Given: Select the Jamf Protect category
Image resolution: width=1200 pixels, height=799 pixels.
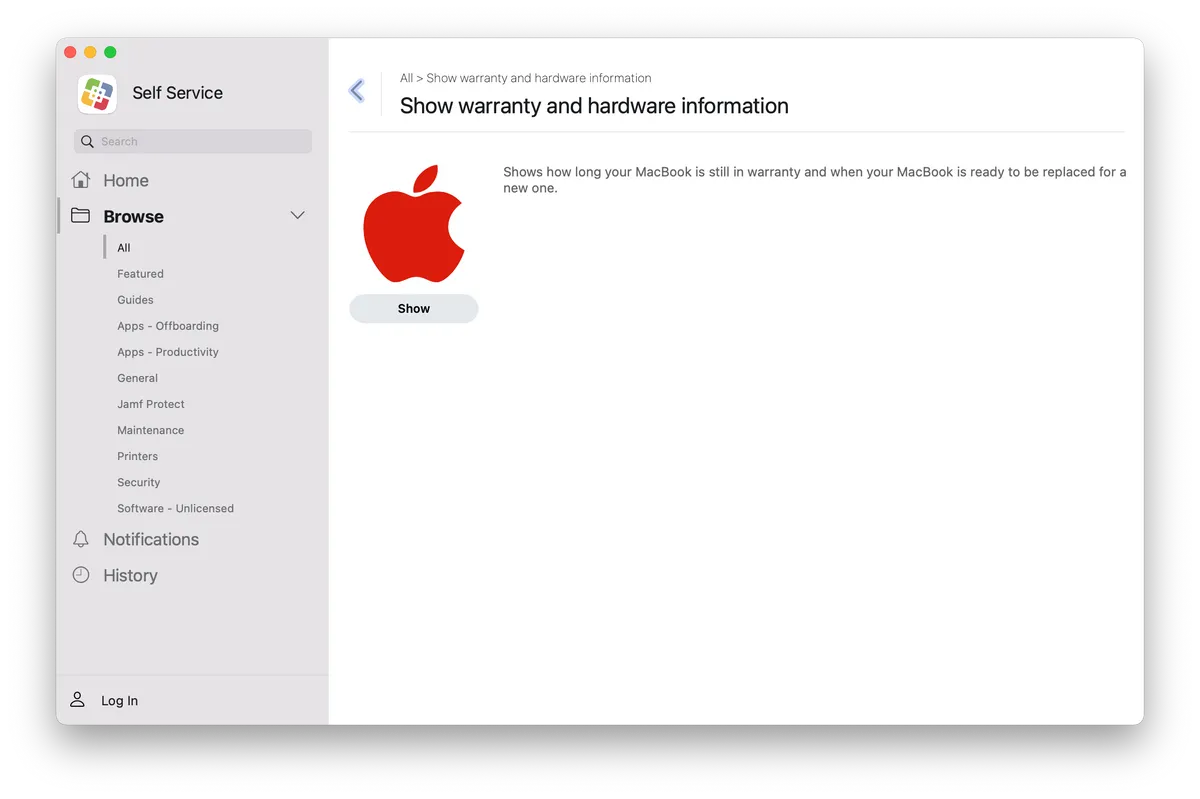Looking at the screenshot, I should [x=151, y=404].
